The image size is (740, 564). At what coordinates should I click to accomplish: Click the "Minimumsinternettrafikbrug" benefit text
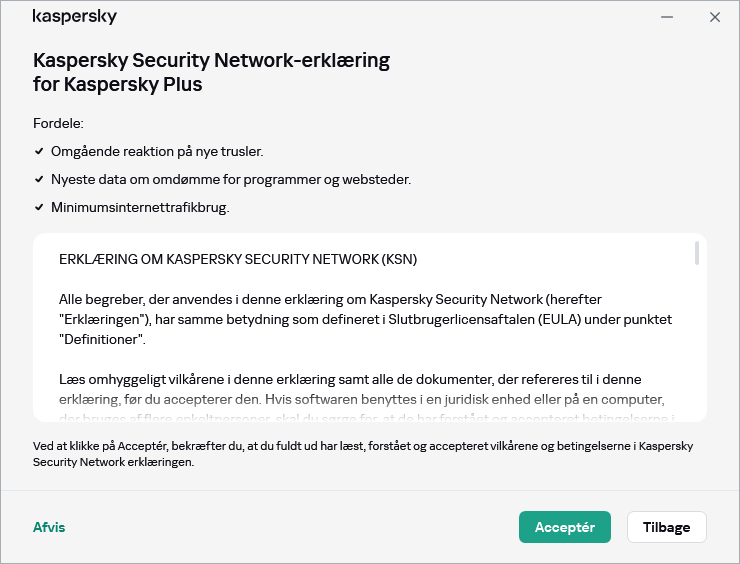click(140, 207)
